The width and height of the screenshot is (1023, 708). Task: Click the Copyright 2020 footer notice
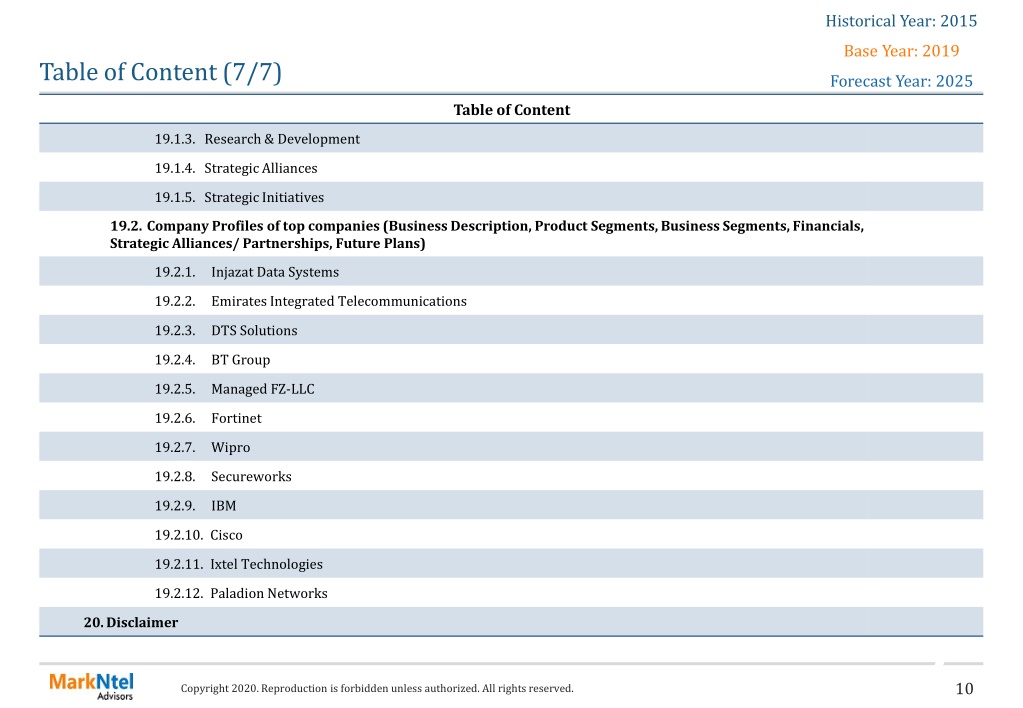pyautogui.click(x=377, y=688)
